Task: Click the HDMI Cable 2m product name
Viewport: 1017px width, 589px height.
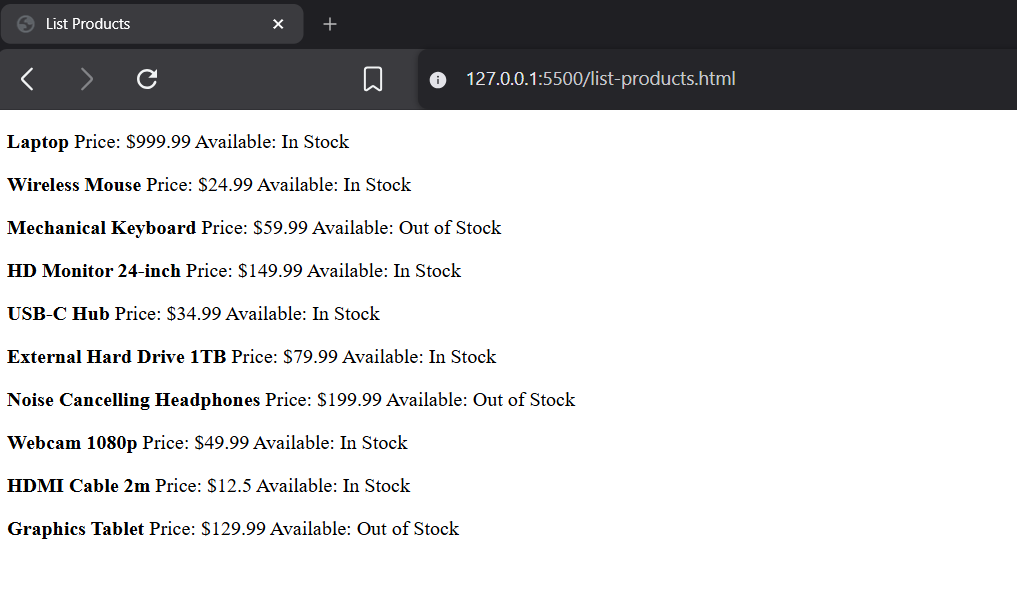Action: [x=78, y=486]
